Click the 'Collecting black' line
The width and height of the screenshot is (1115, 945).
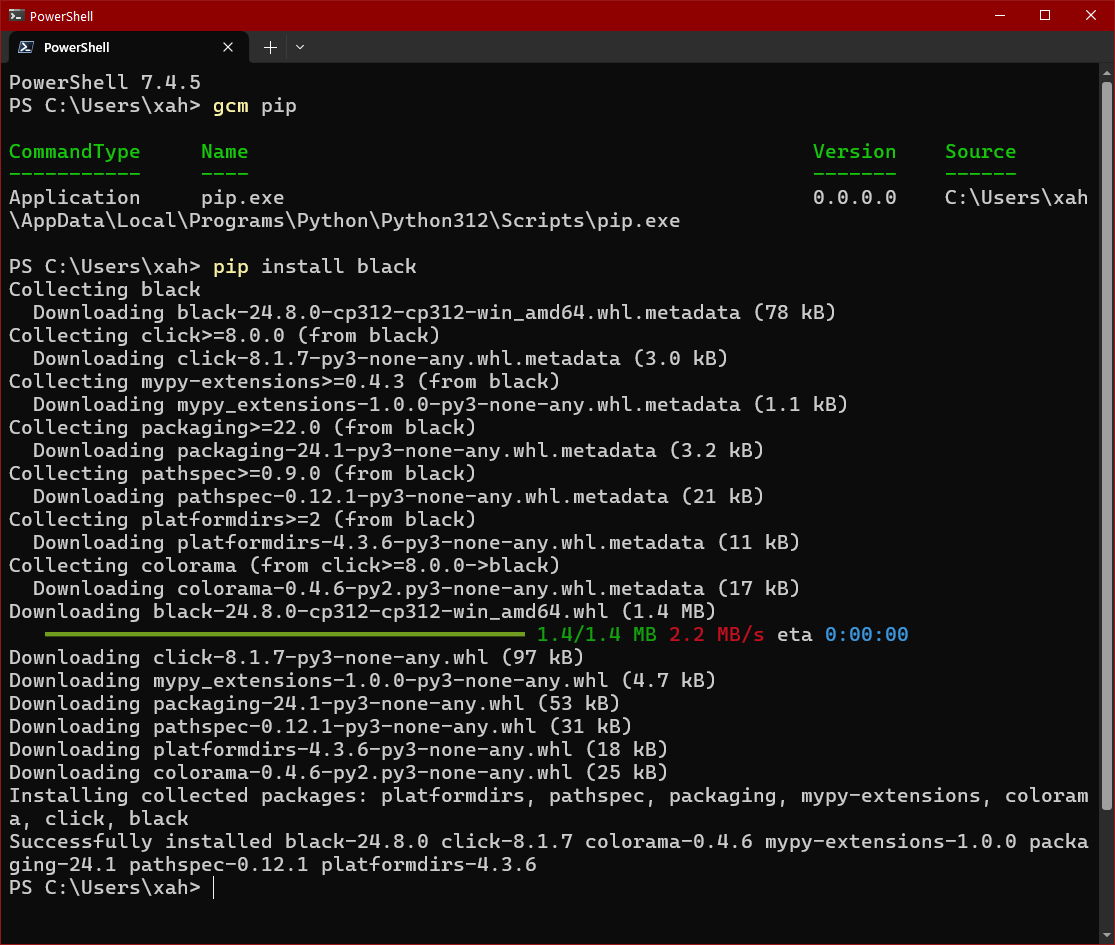click(x=105, y=289)
